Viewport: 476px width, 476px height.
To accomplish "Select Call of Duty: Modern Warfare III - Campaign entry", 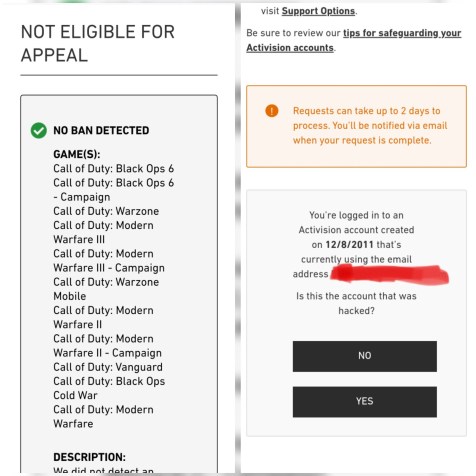I will click(109, 261).
